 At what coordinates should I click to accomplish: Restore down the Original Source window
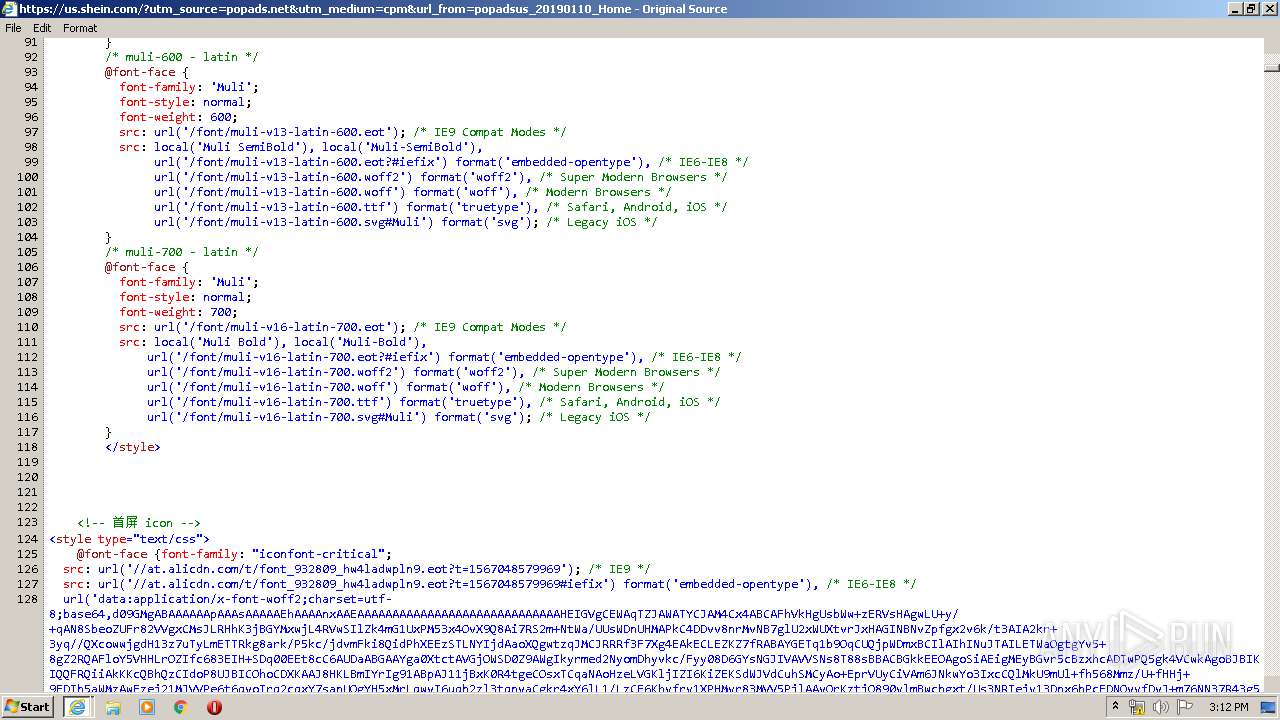(x=1250, y=9)
